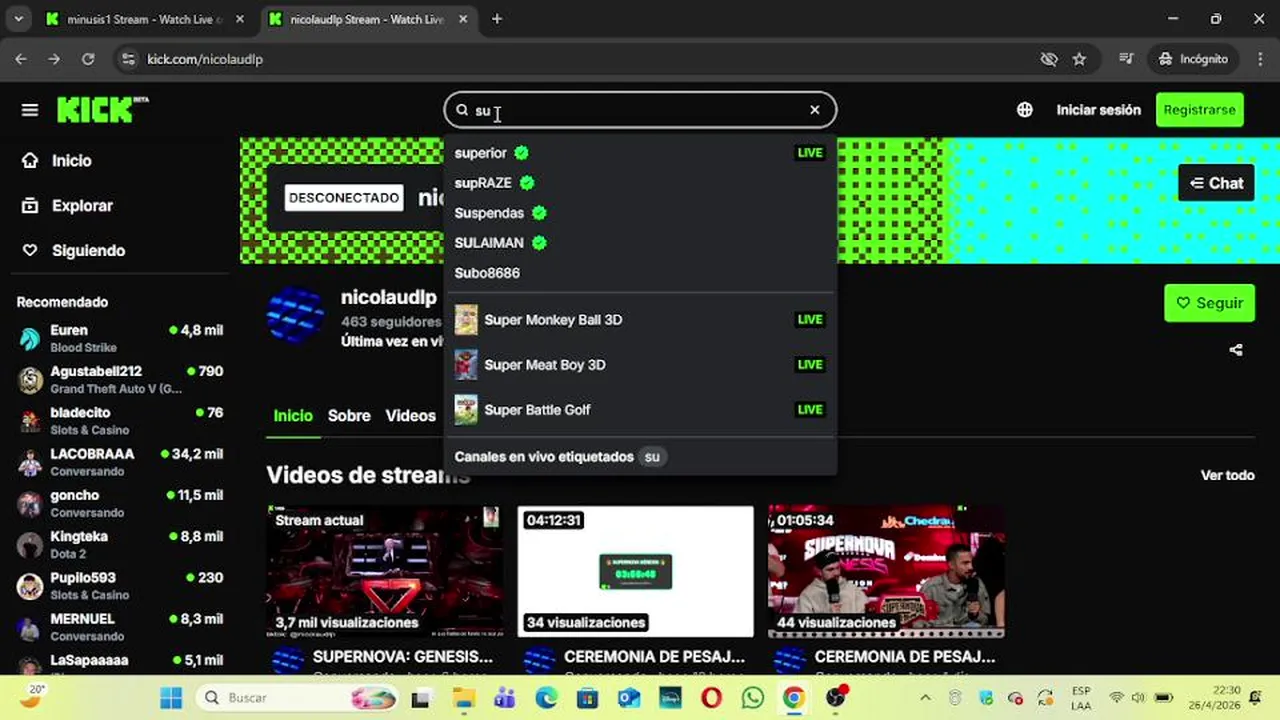The height and width of the screenshot is (720, 1280).
Task: Open Chrome three-dot menu
Action: click(1258, 59)
